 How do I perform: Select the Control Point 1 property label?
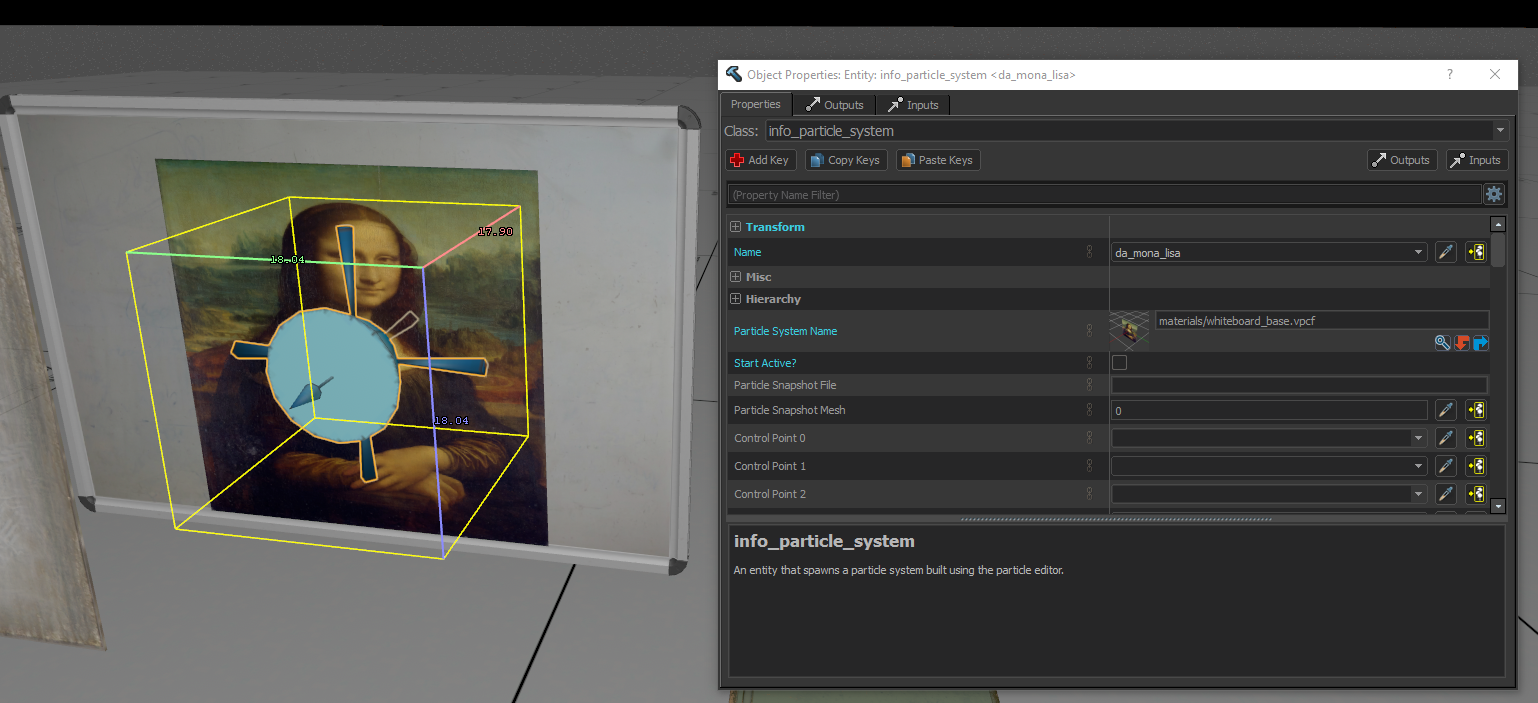769,466
